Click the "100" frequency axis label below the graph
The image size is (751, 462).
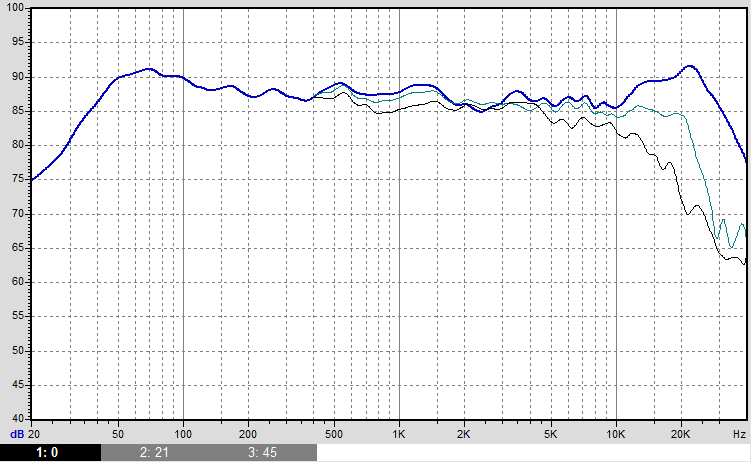pyautogui.click(x=182, y=435)
